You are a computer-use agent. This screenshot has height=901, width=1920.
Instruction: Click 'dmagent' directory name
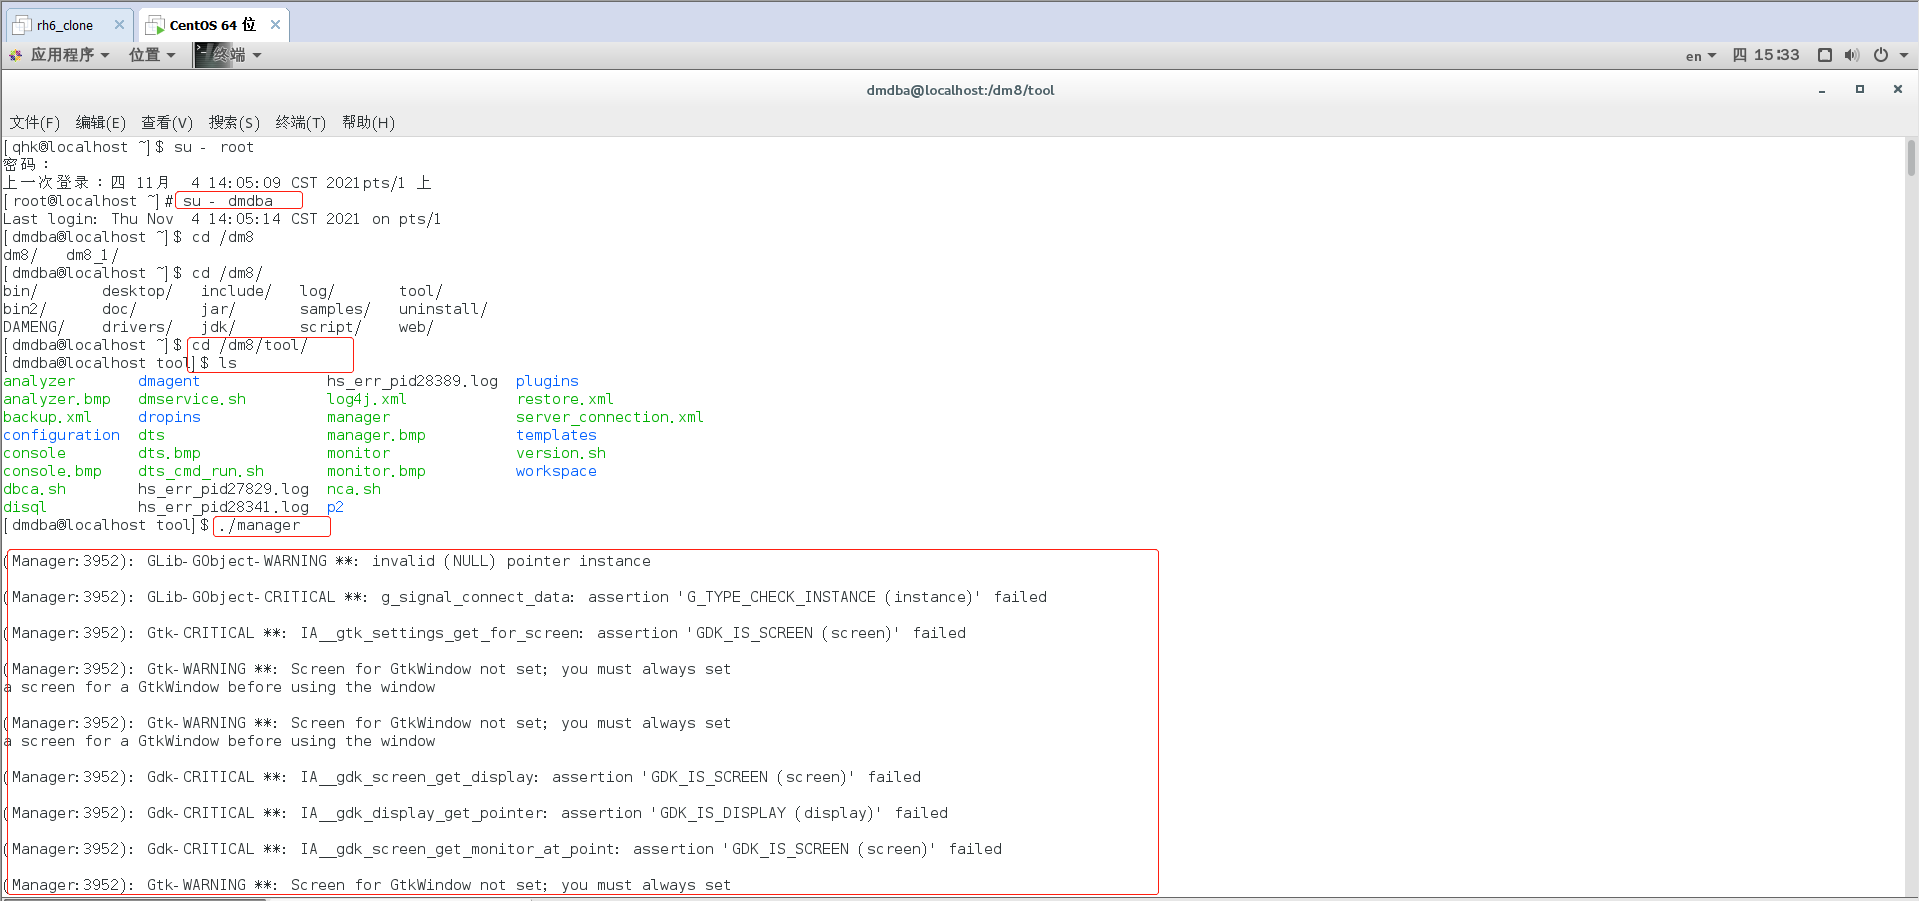(169, 381)
